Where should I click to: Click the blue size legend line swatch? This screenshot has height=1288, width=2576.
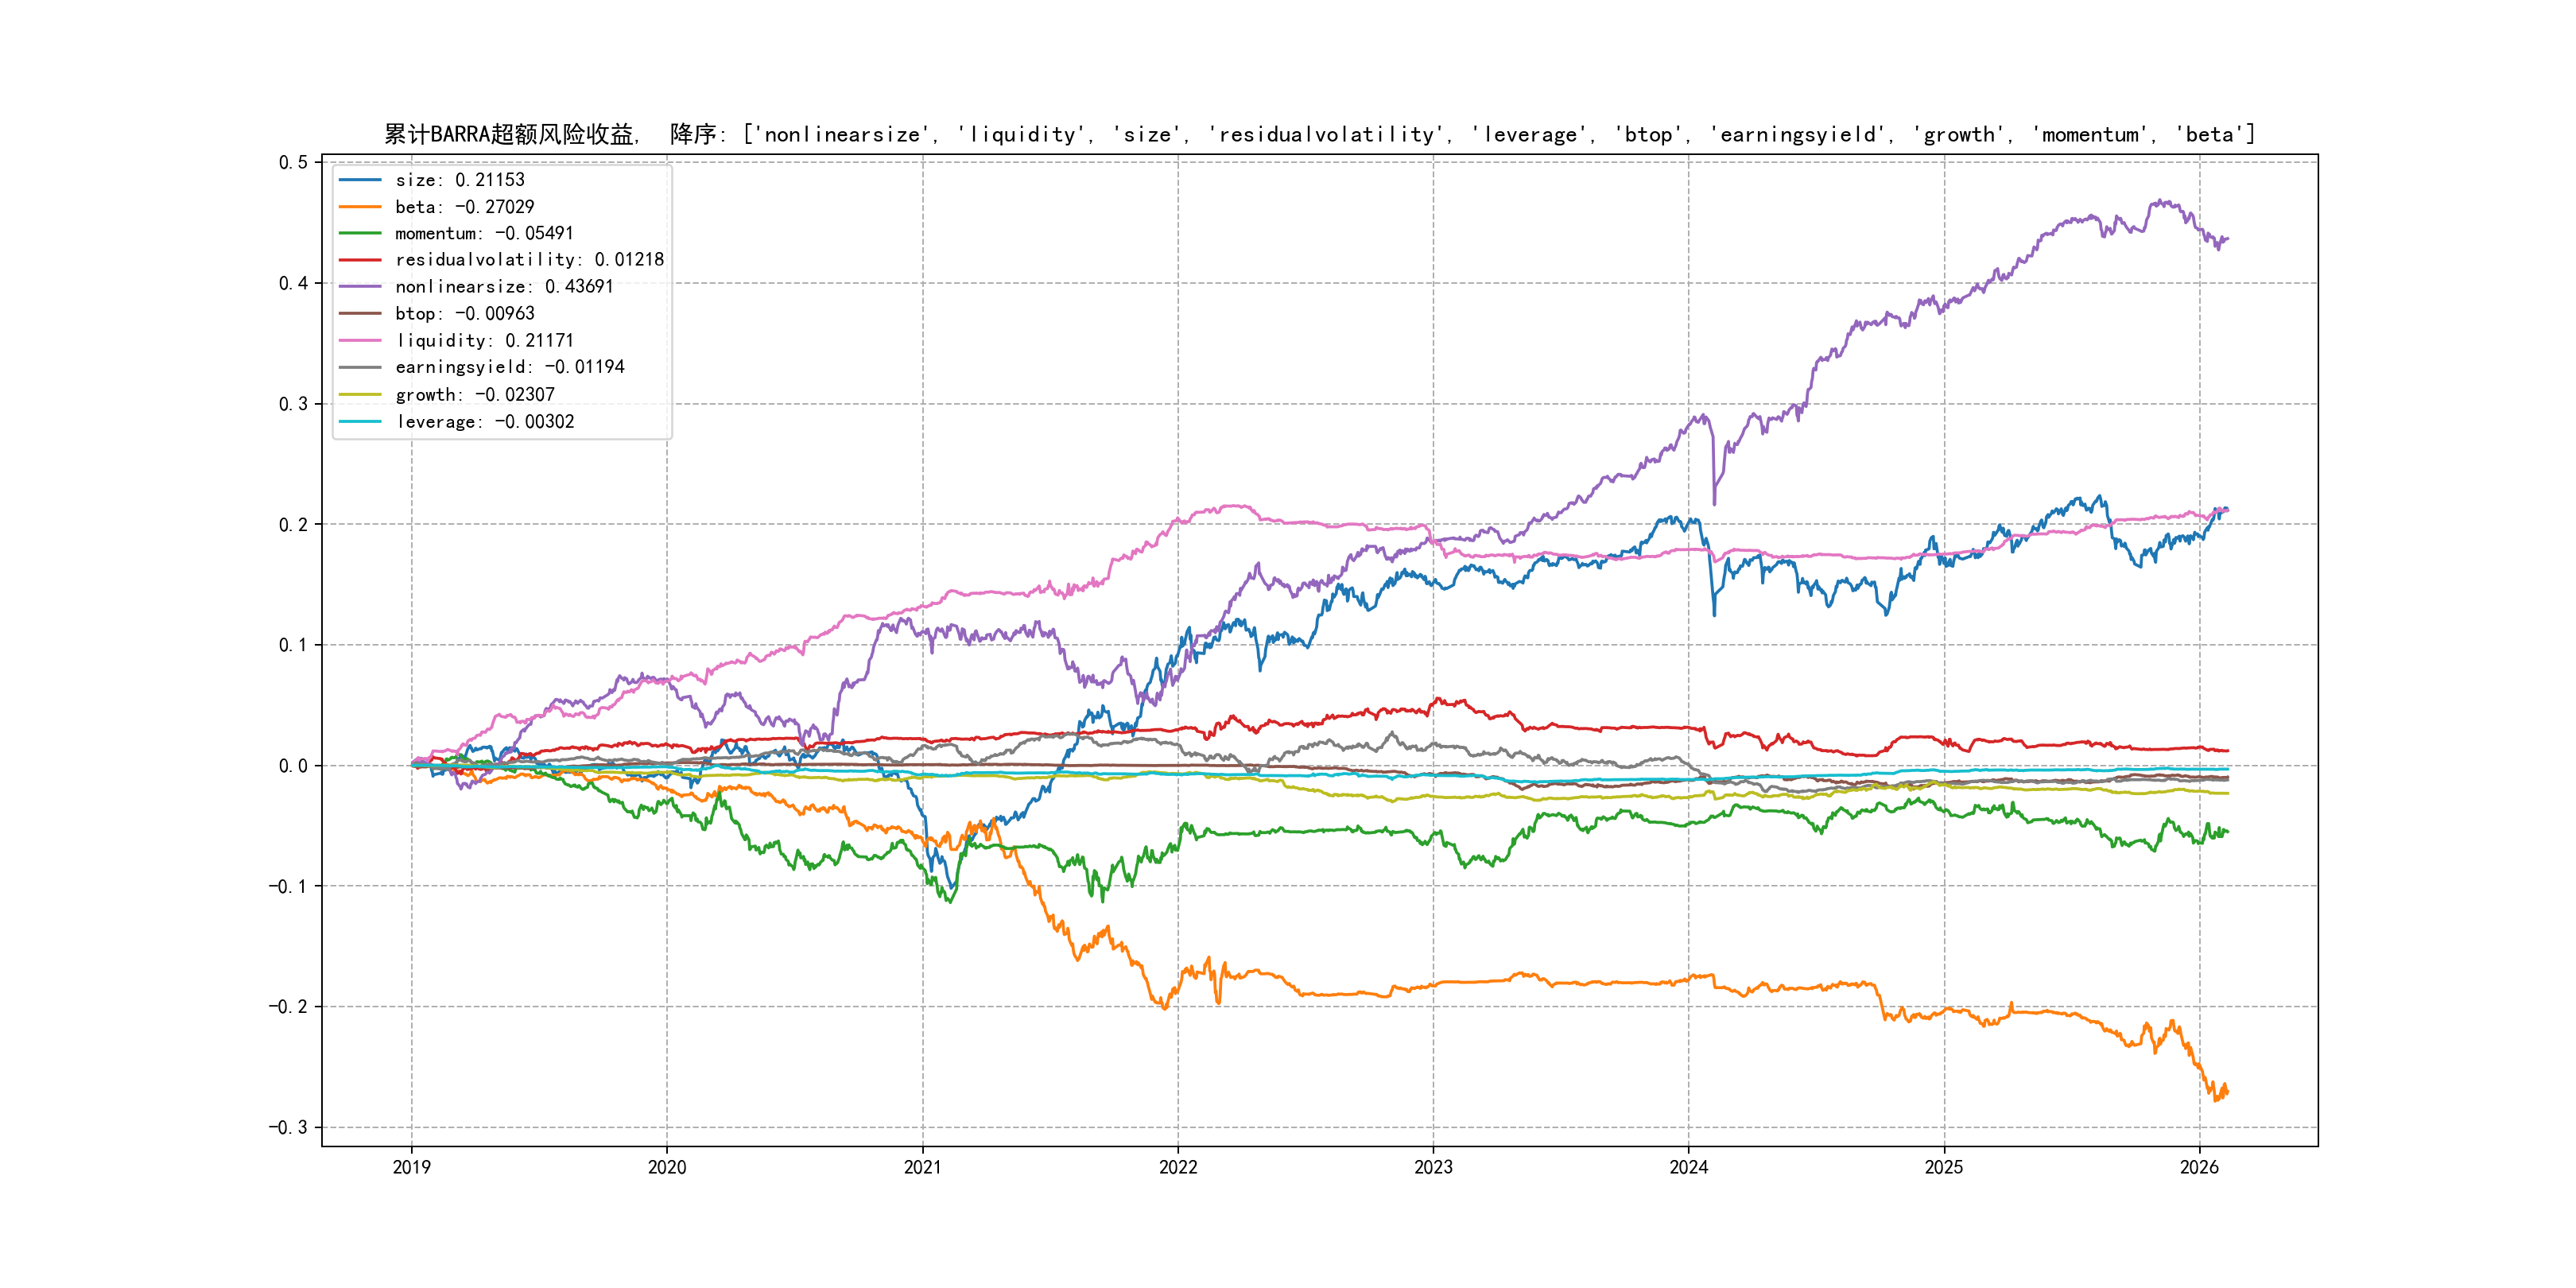click(360, 180)
